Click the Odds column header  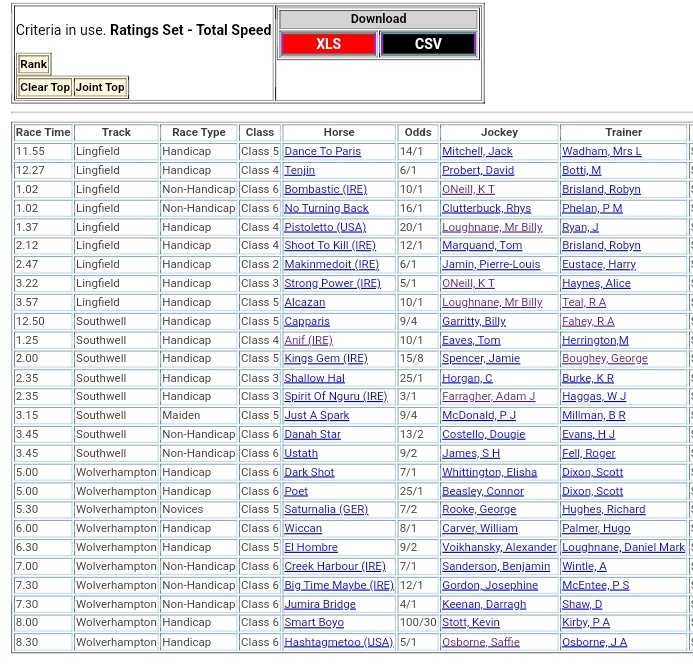[x=417, y=132]
